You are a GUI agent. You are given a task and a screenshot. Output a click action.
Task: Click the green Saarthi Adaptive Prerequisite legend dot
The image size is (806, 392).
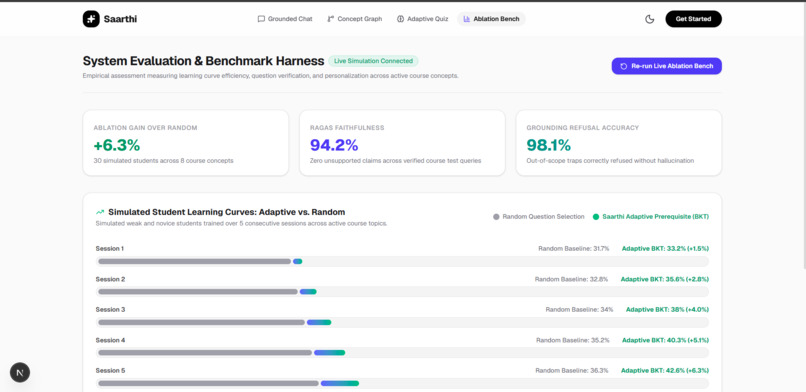(x=596, y=217)
